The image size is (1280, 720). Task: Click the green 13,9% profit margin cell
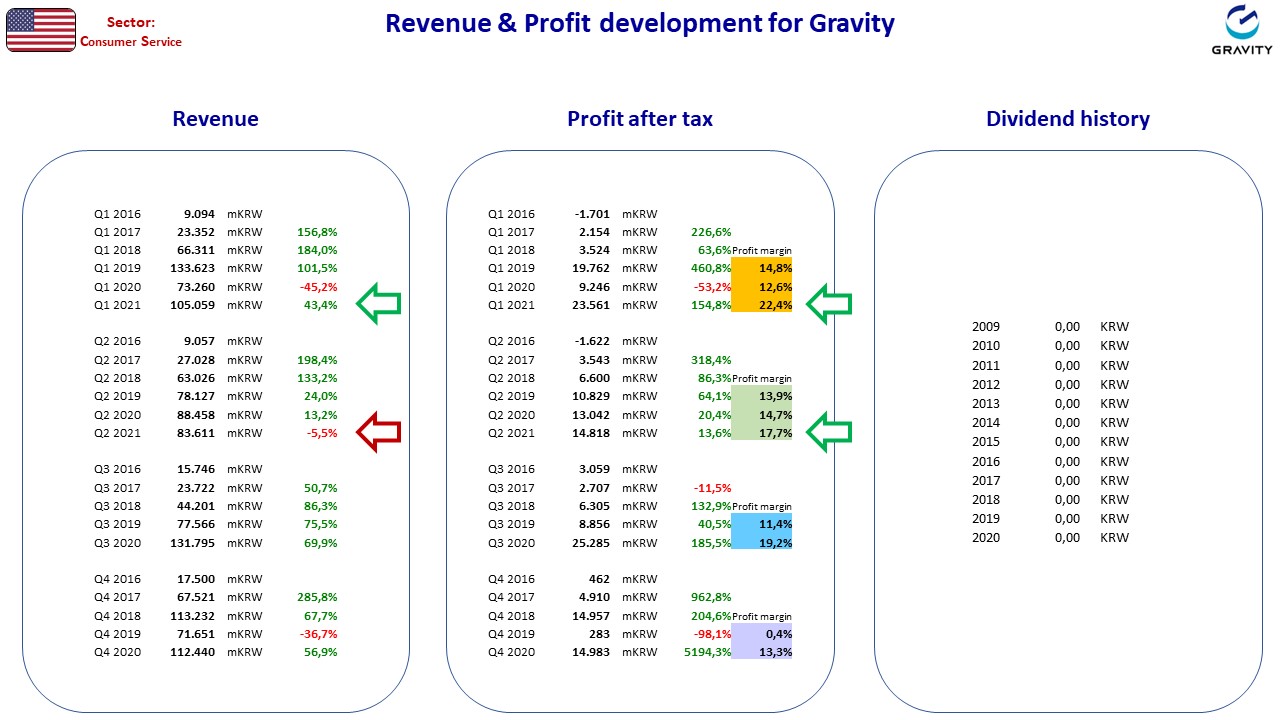coord(762,396)
